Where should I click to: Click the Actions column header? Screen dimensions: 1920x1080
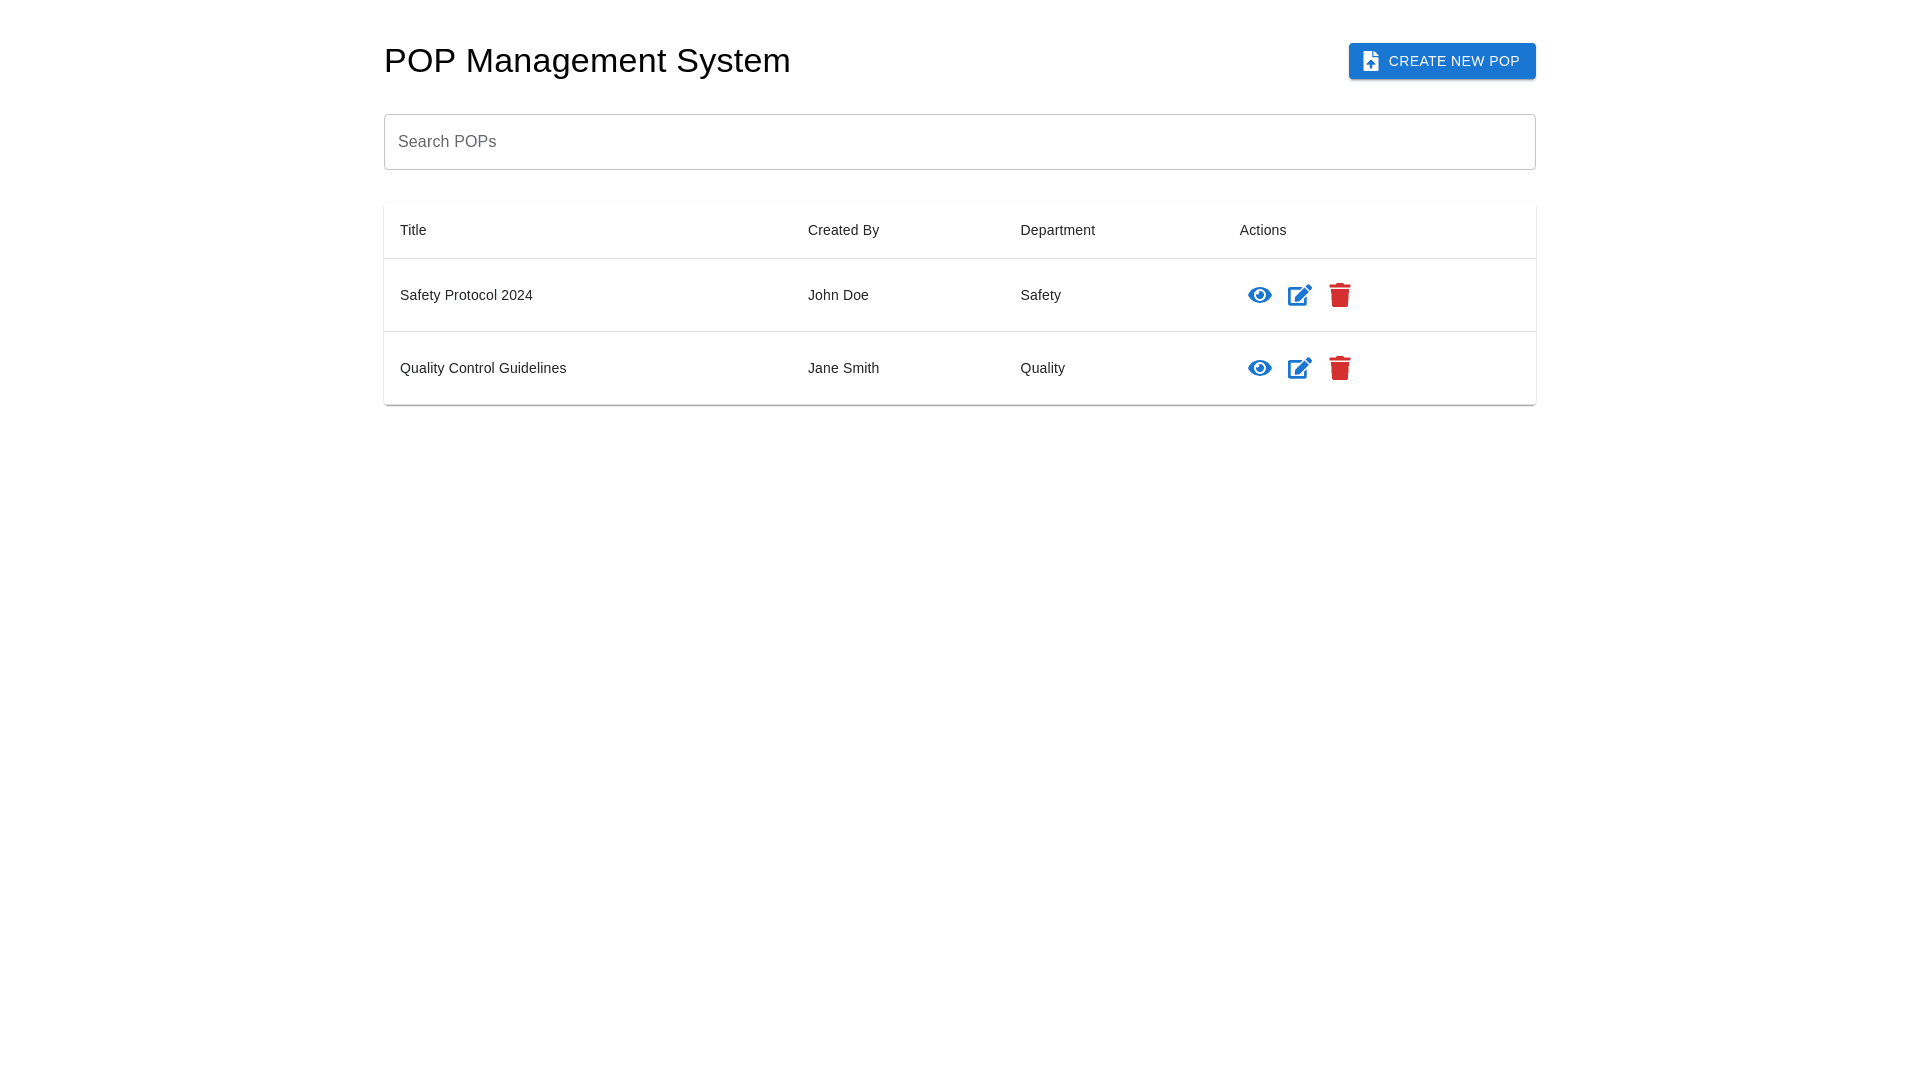(x=1262, y=230)
